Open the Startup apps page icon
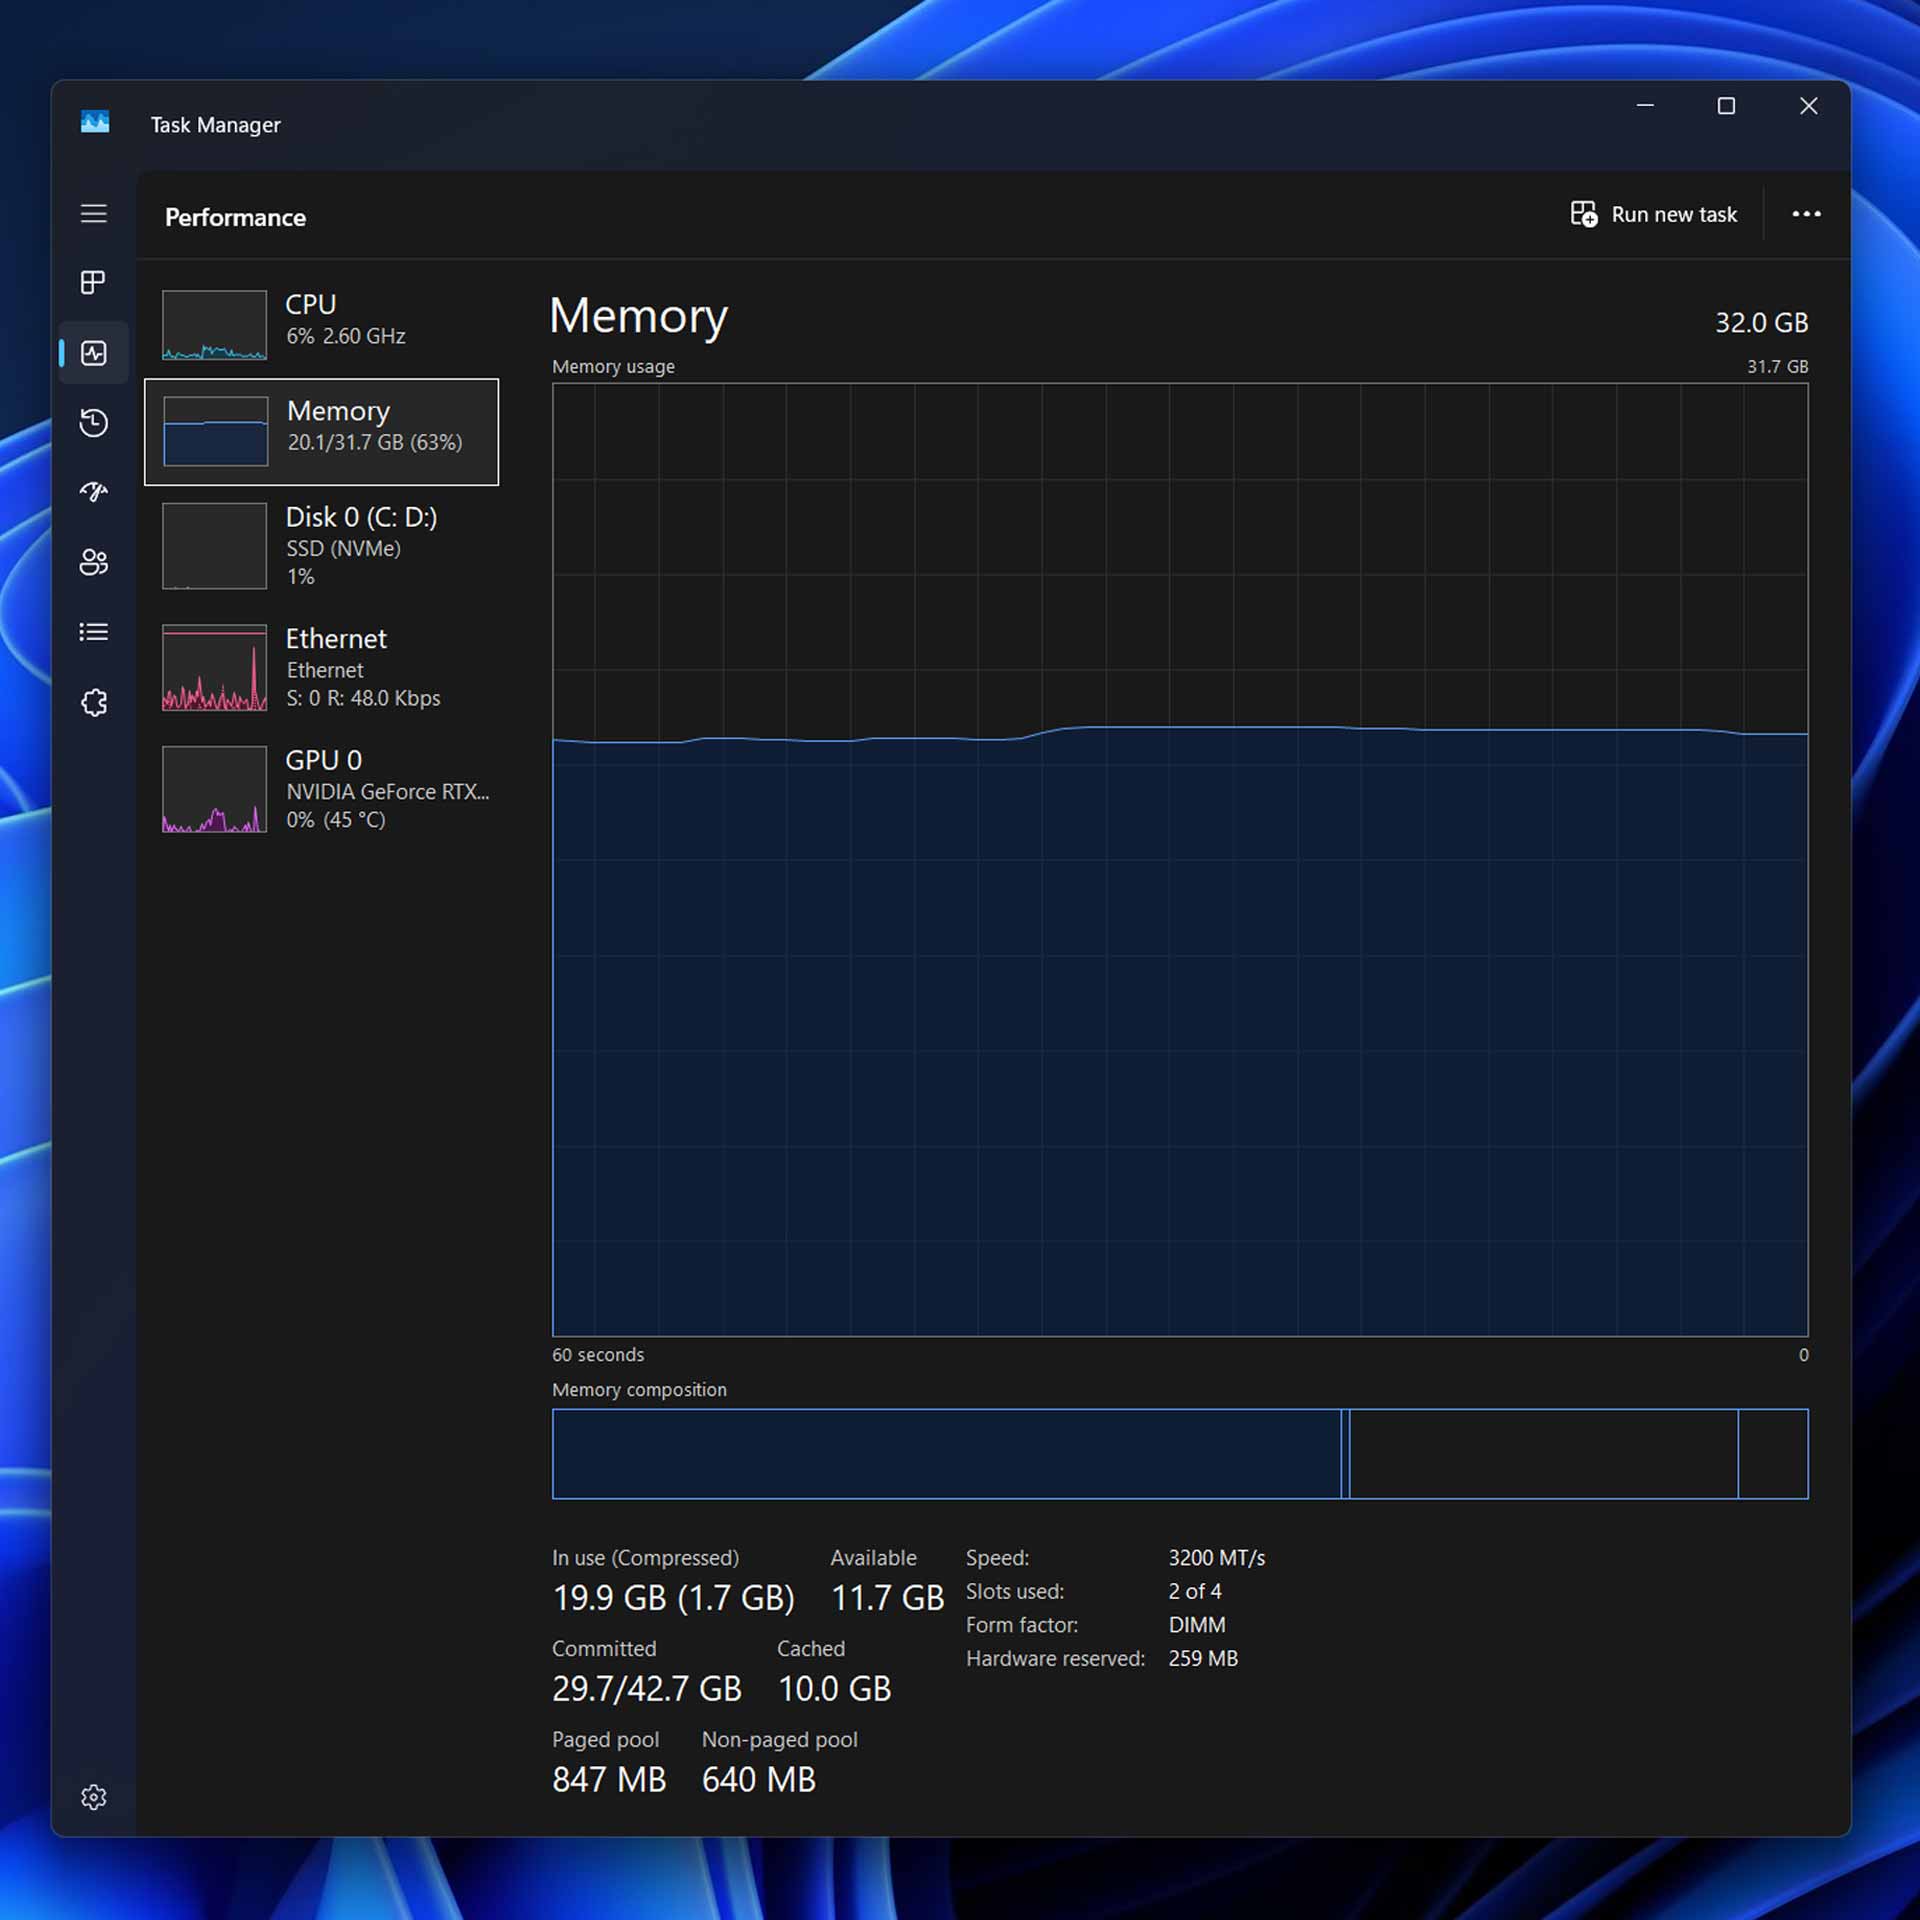The width and height of the screenshot is (1920, 1920). [94, 492]
